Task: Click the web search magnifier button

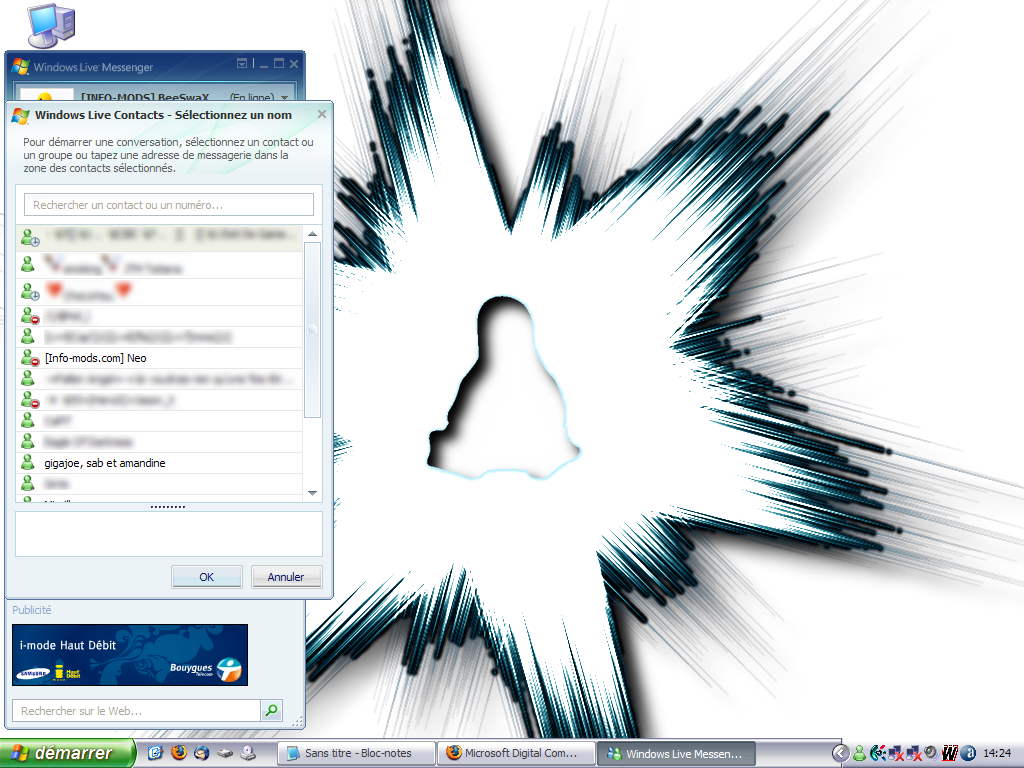Action: point(271,711)
